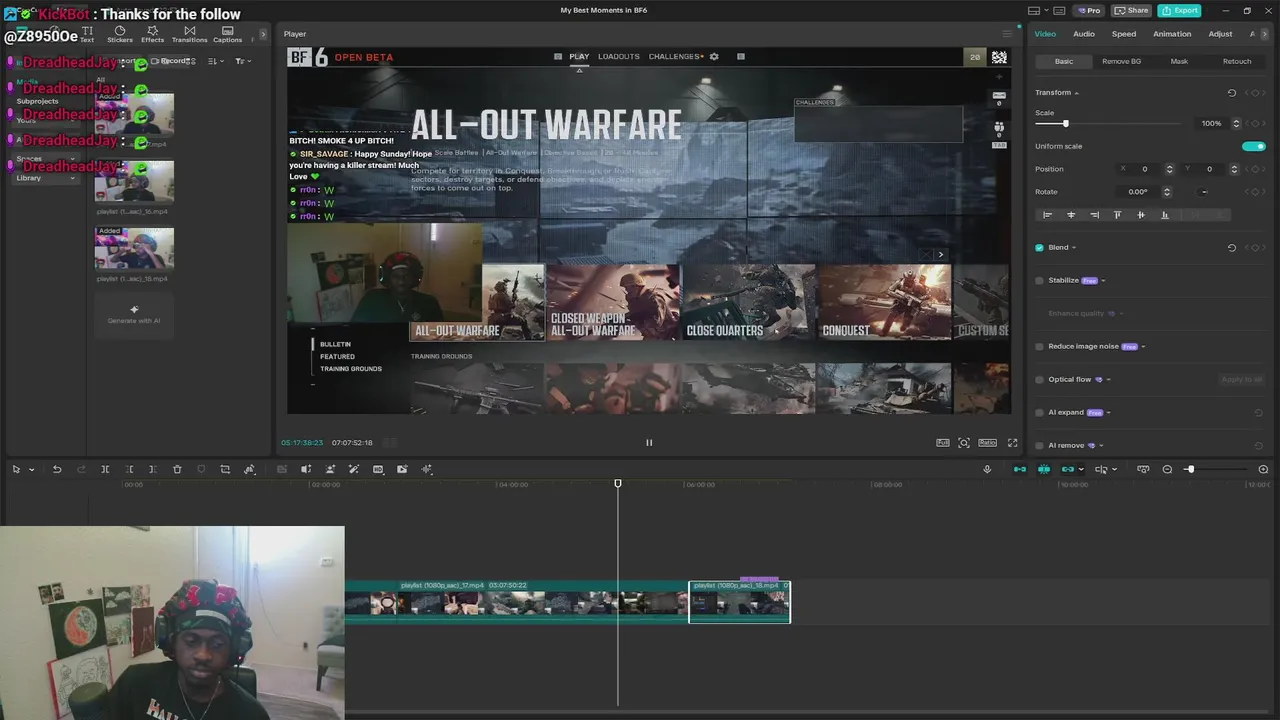The width and height of the screenshot is (1280, 720).
Task: Click the Share button
Action: point(1131,10)
